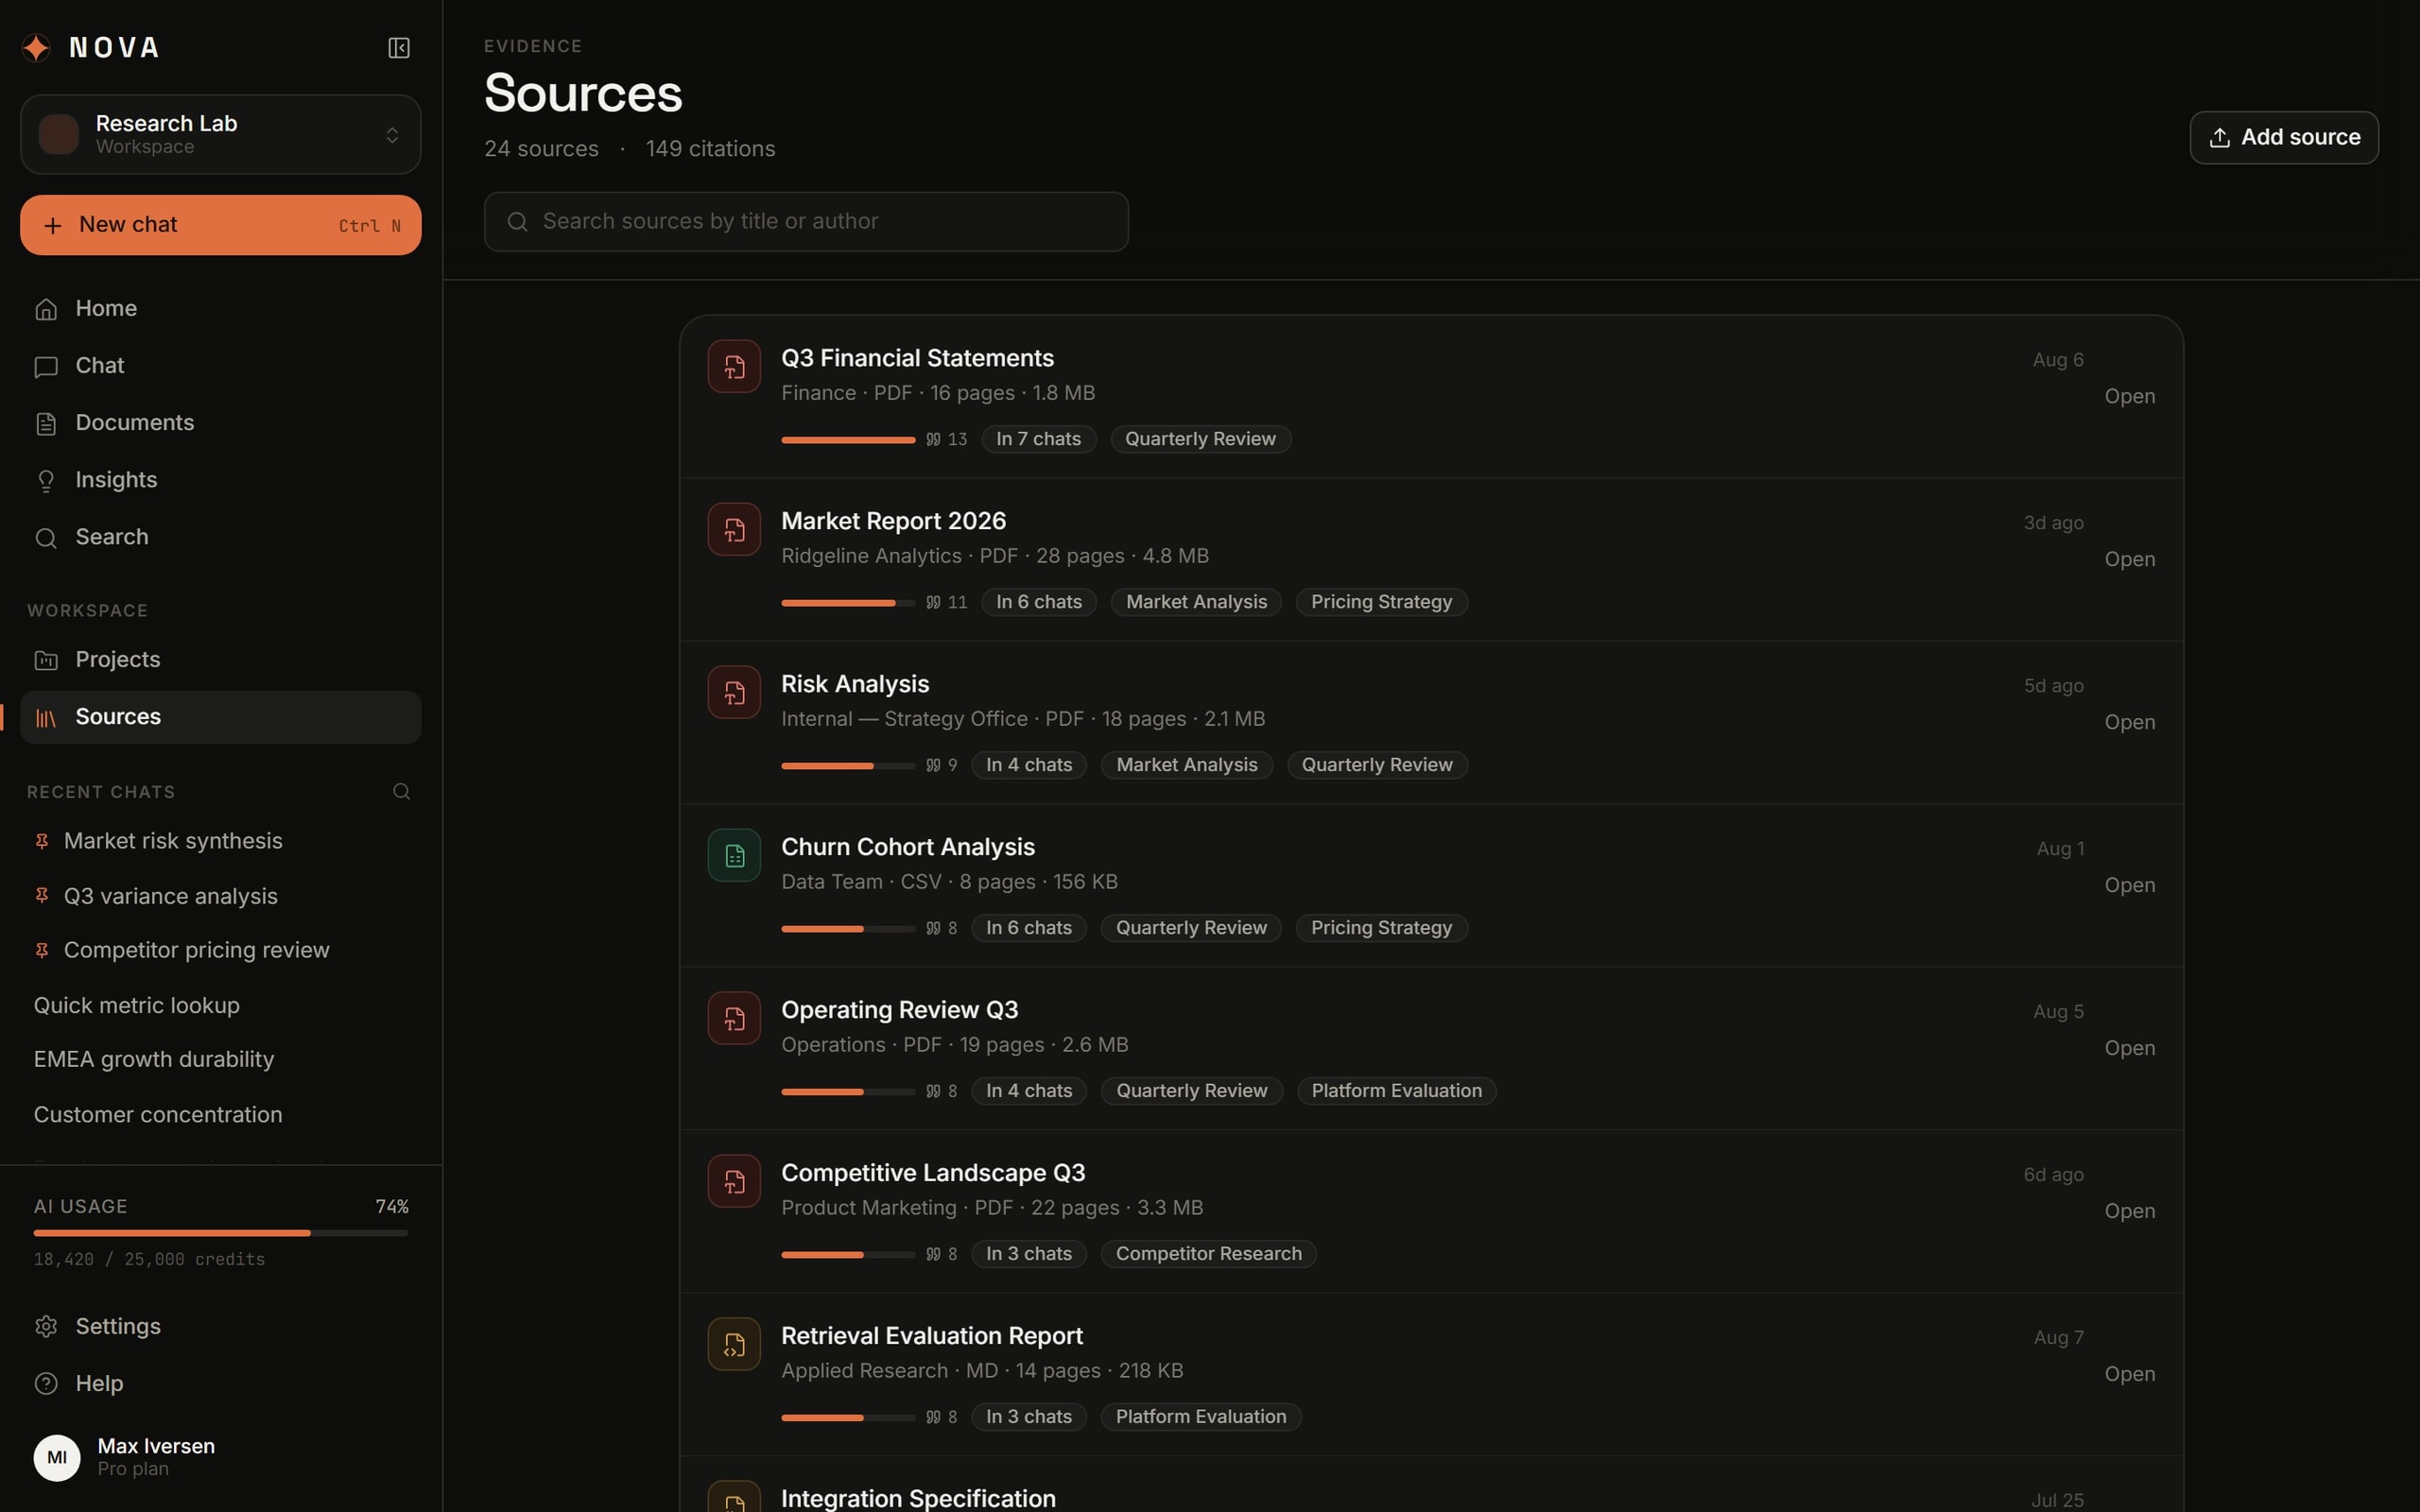Click the In 7 chats badge

(1038, 439)
